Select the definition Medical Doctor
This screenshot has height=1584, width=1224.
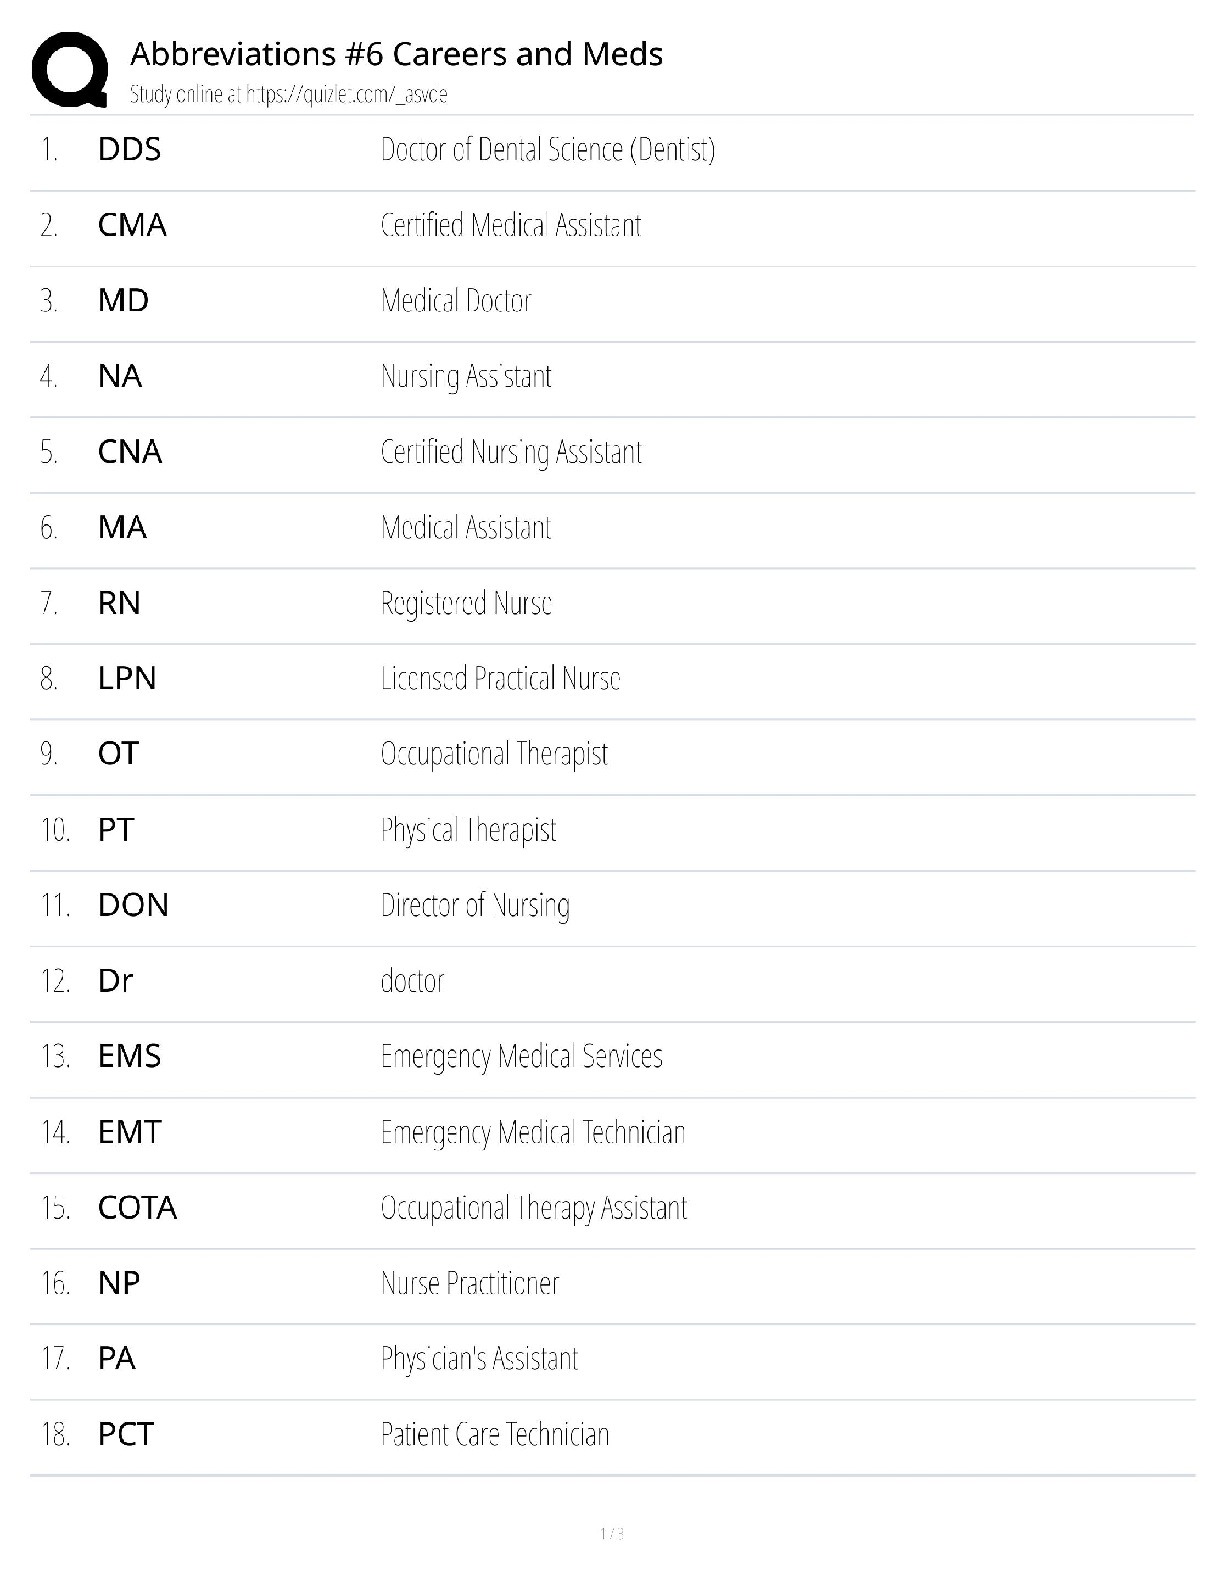tap(456, 301)
